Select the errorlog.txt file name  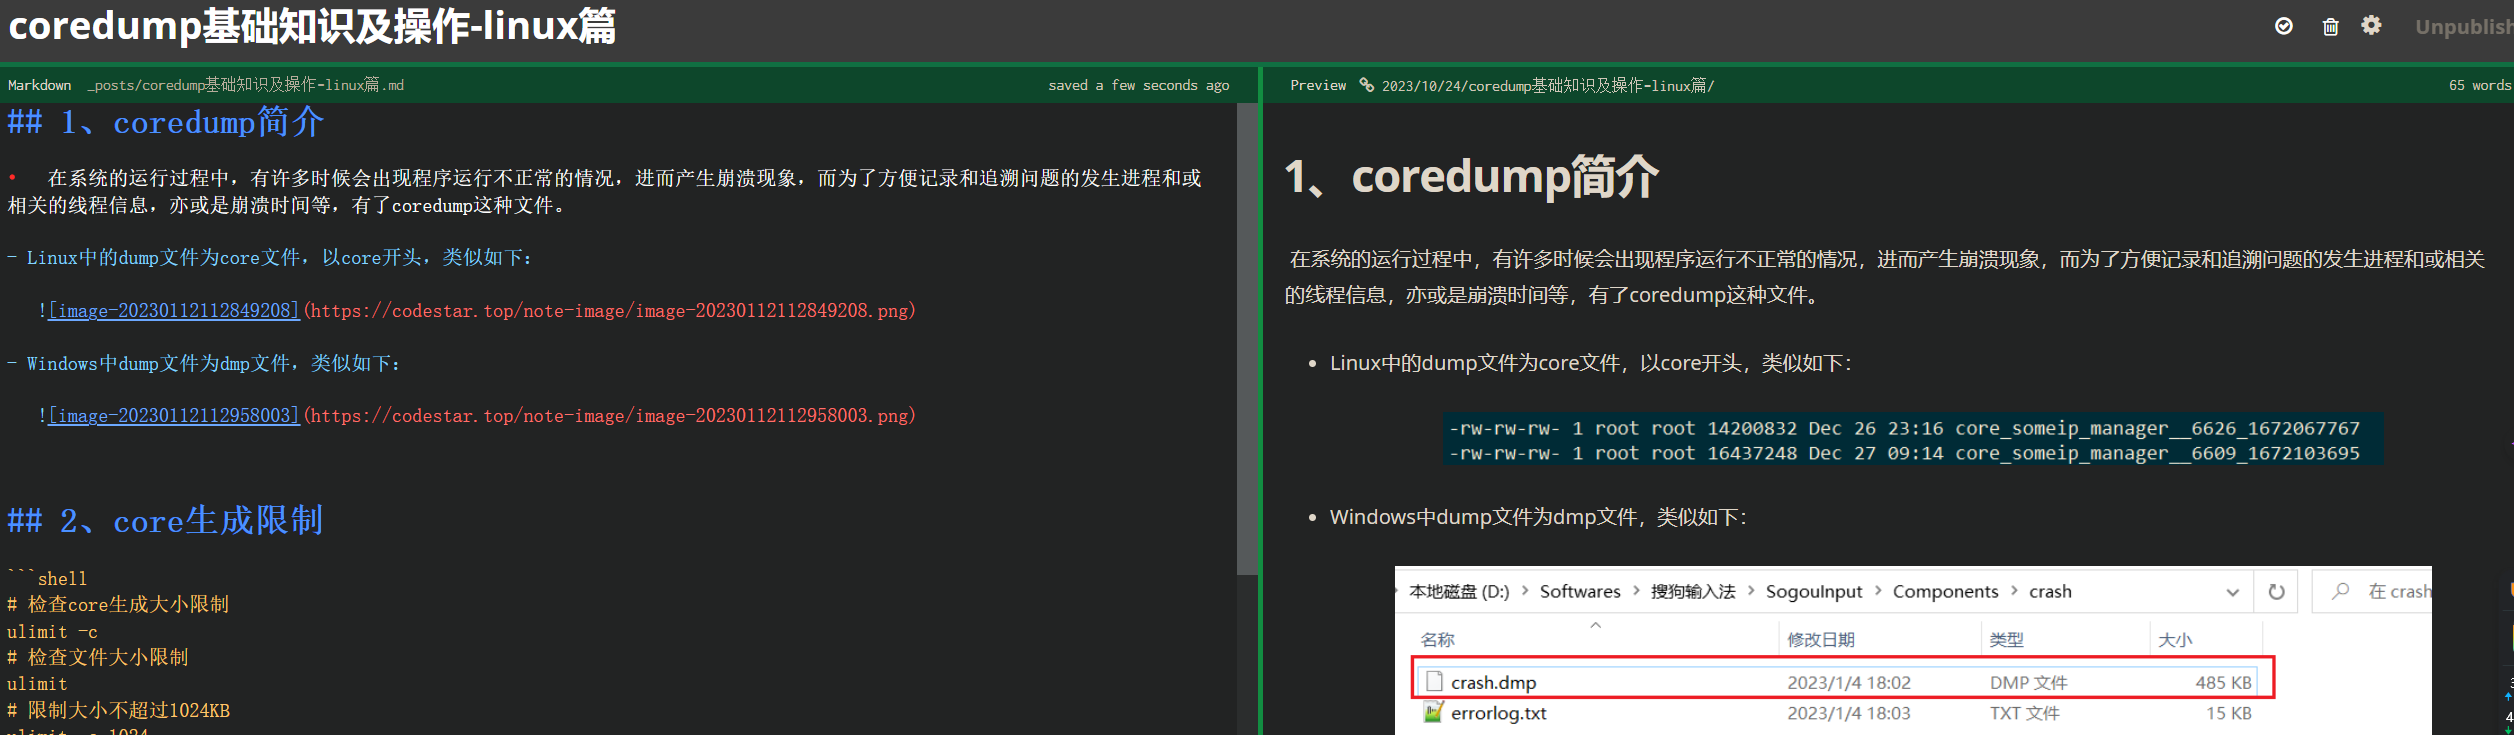[1499, 713]
